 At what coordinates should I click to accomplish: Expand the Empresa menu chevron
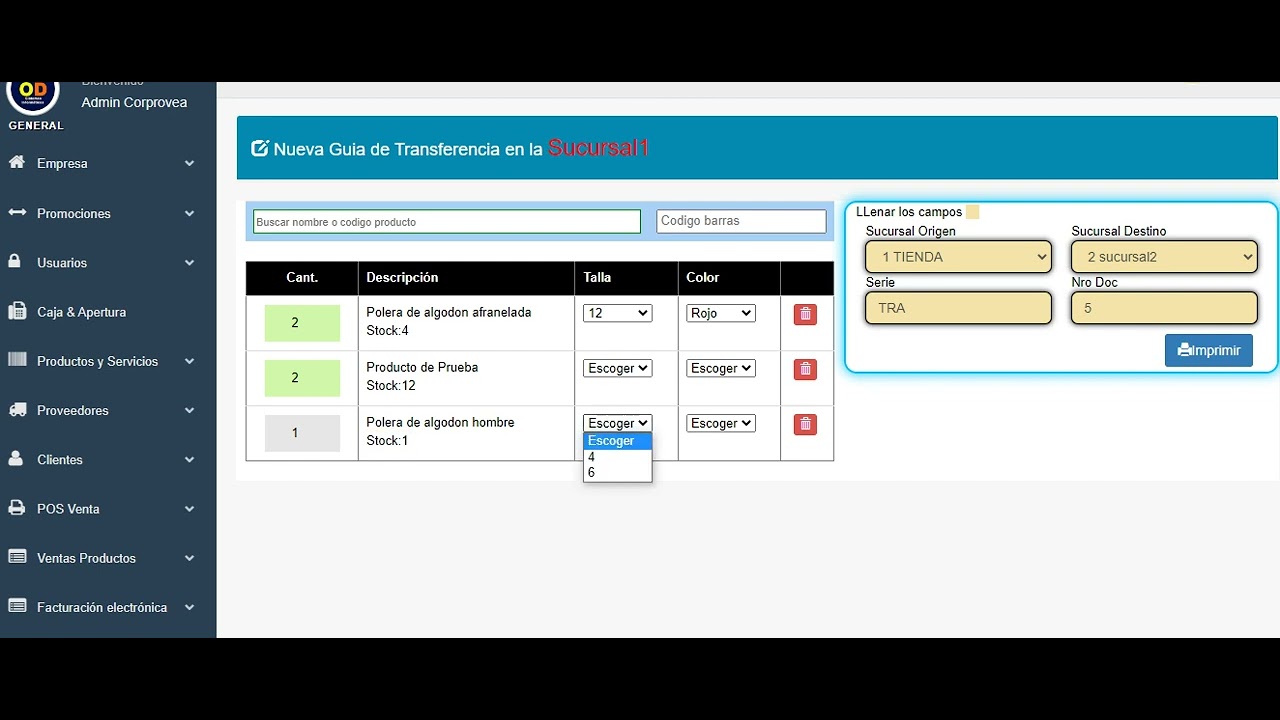(189, 163)
